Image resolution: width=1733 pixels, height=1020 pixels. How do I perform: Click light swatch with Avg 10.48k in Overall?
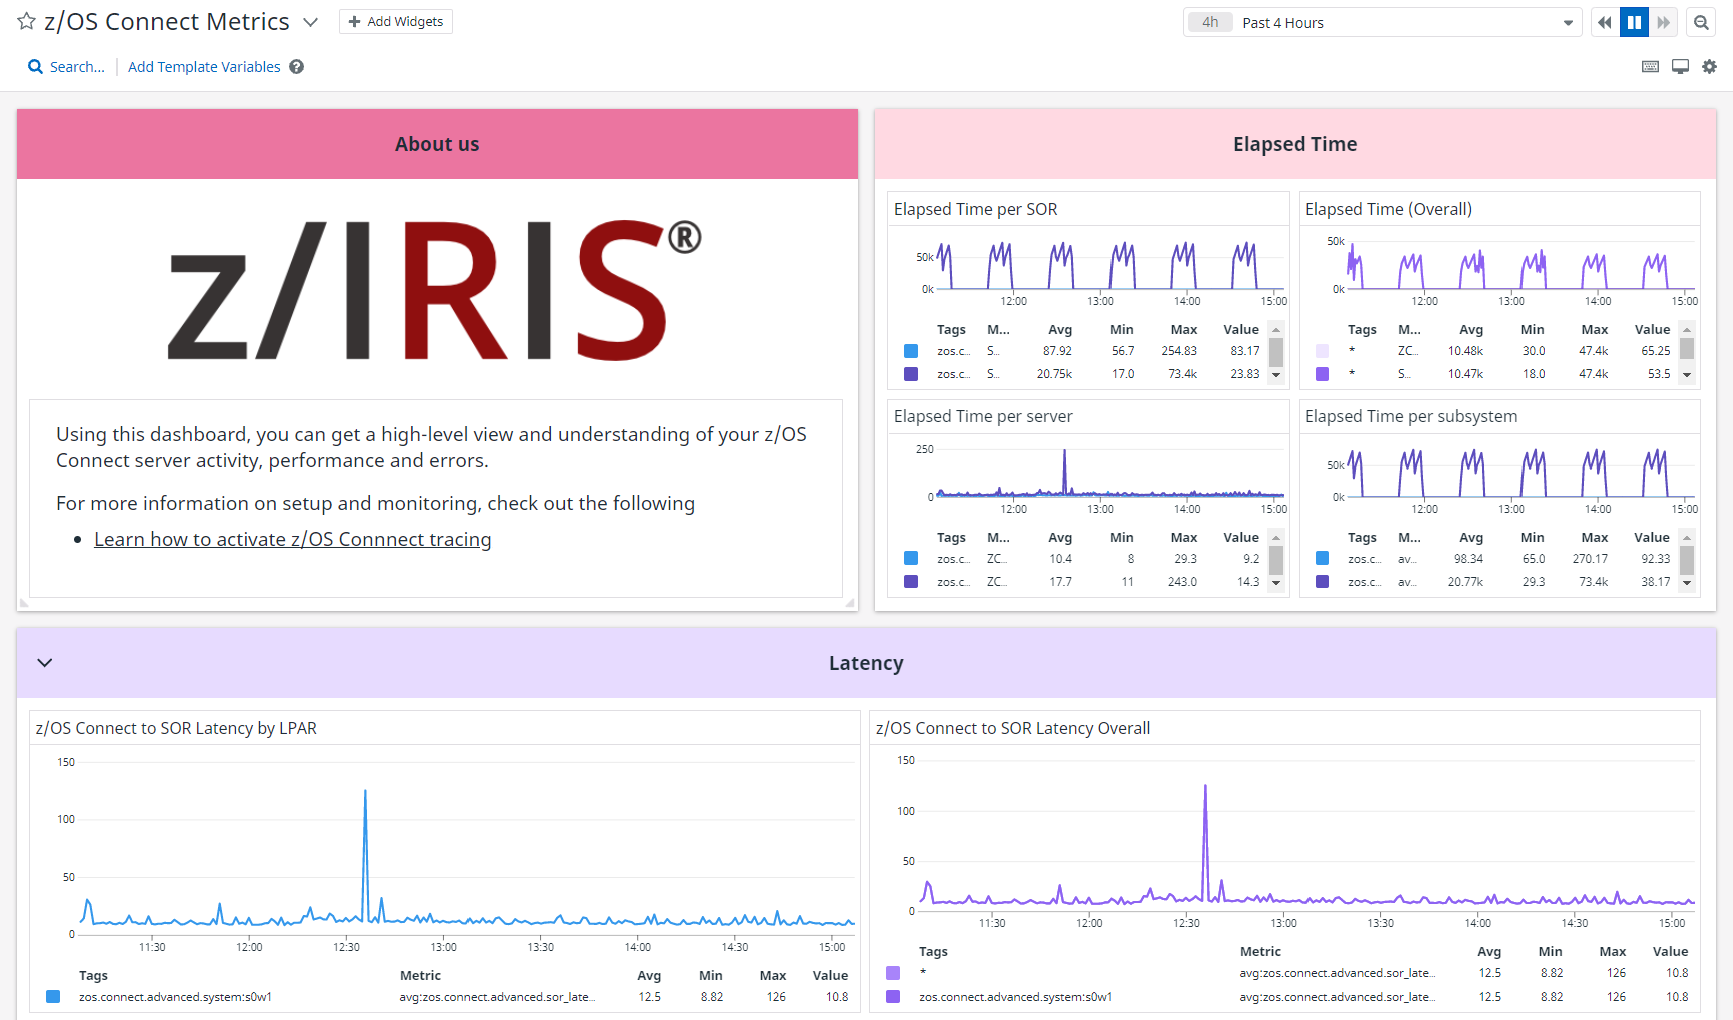1322,351
